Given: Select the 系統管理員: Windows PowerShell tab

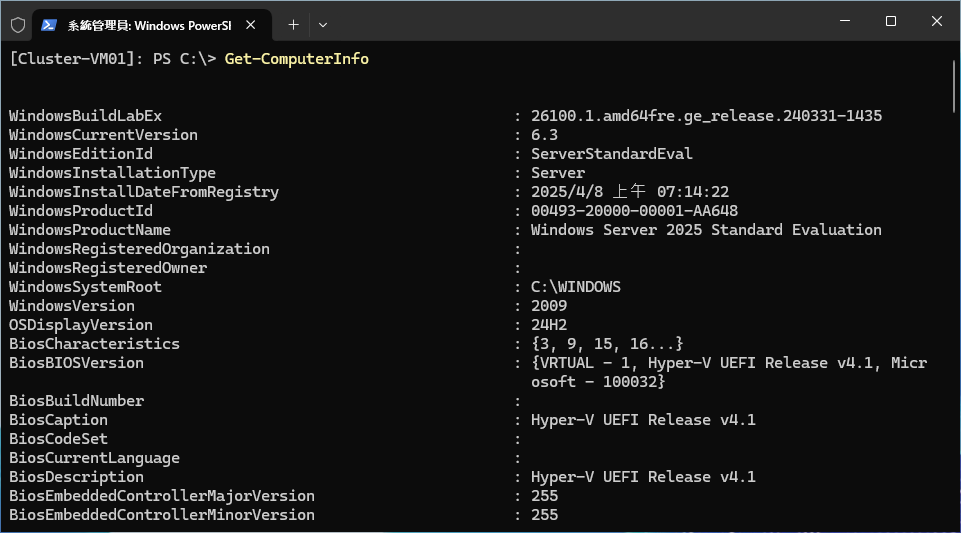Looking at the screenshot, I should (x=150, y=24).
